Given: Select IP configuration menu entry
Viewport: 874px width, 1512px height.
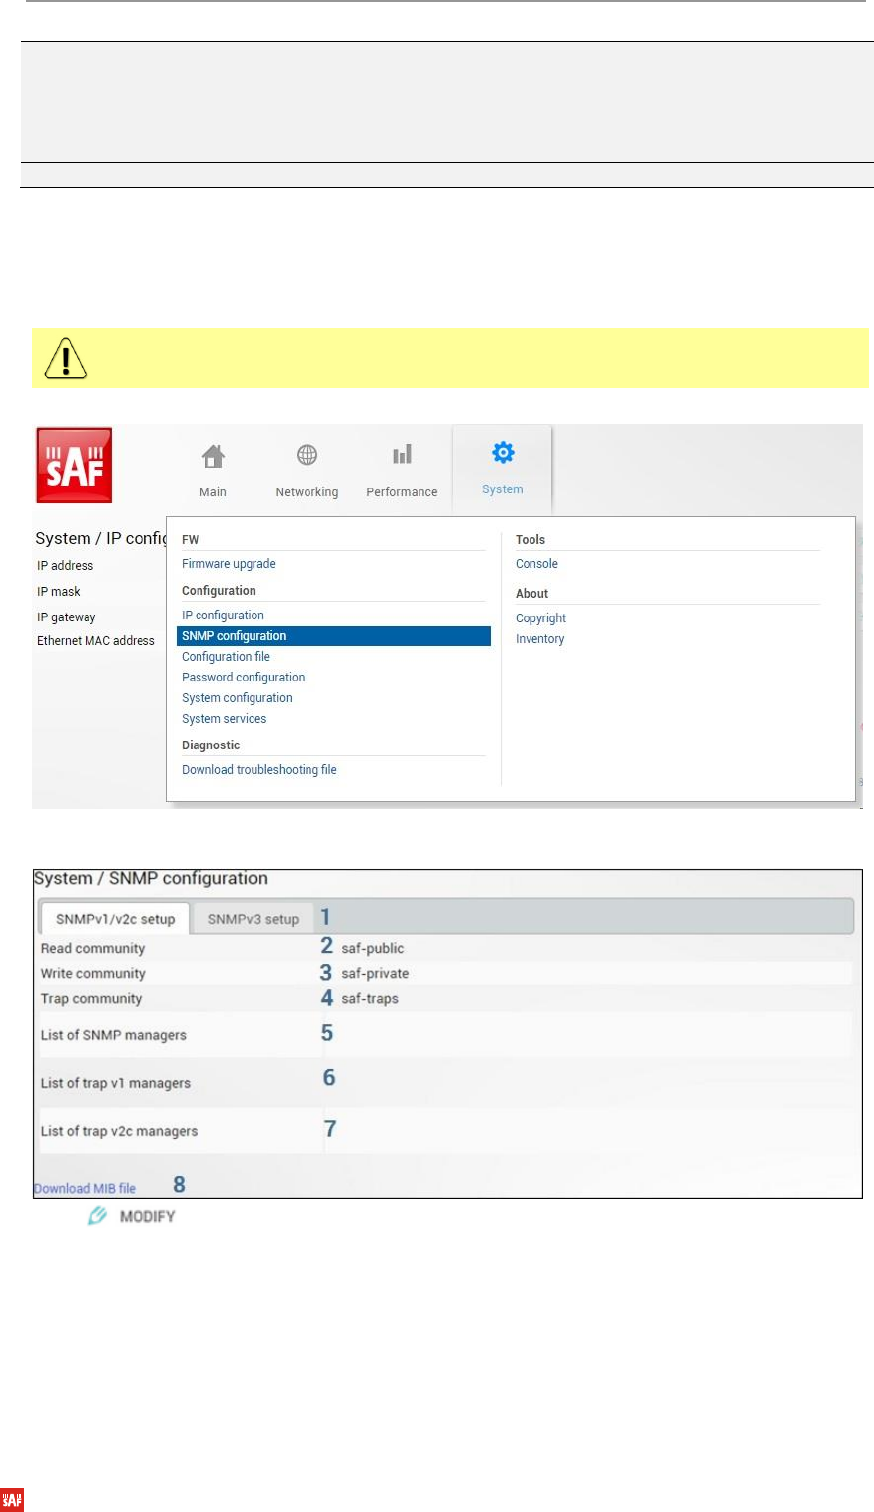Looking at the screenshot, I should point(223,615).
